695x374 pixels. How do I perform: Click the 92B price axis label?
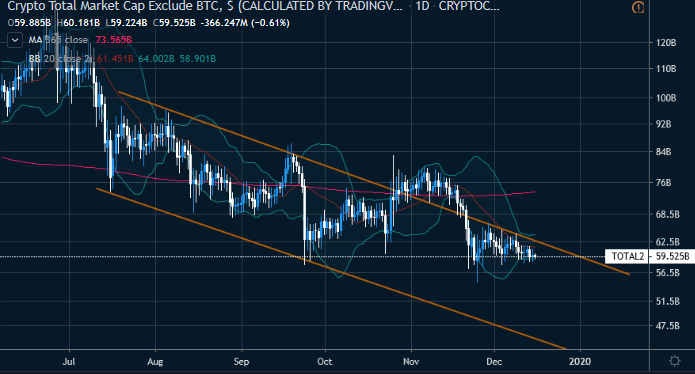(x=663, y=124)
